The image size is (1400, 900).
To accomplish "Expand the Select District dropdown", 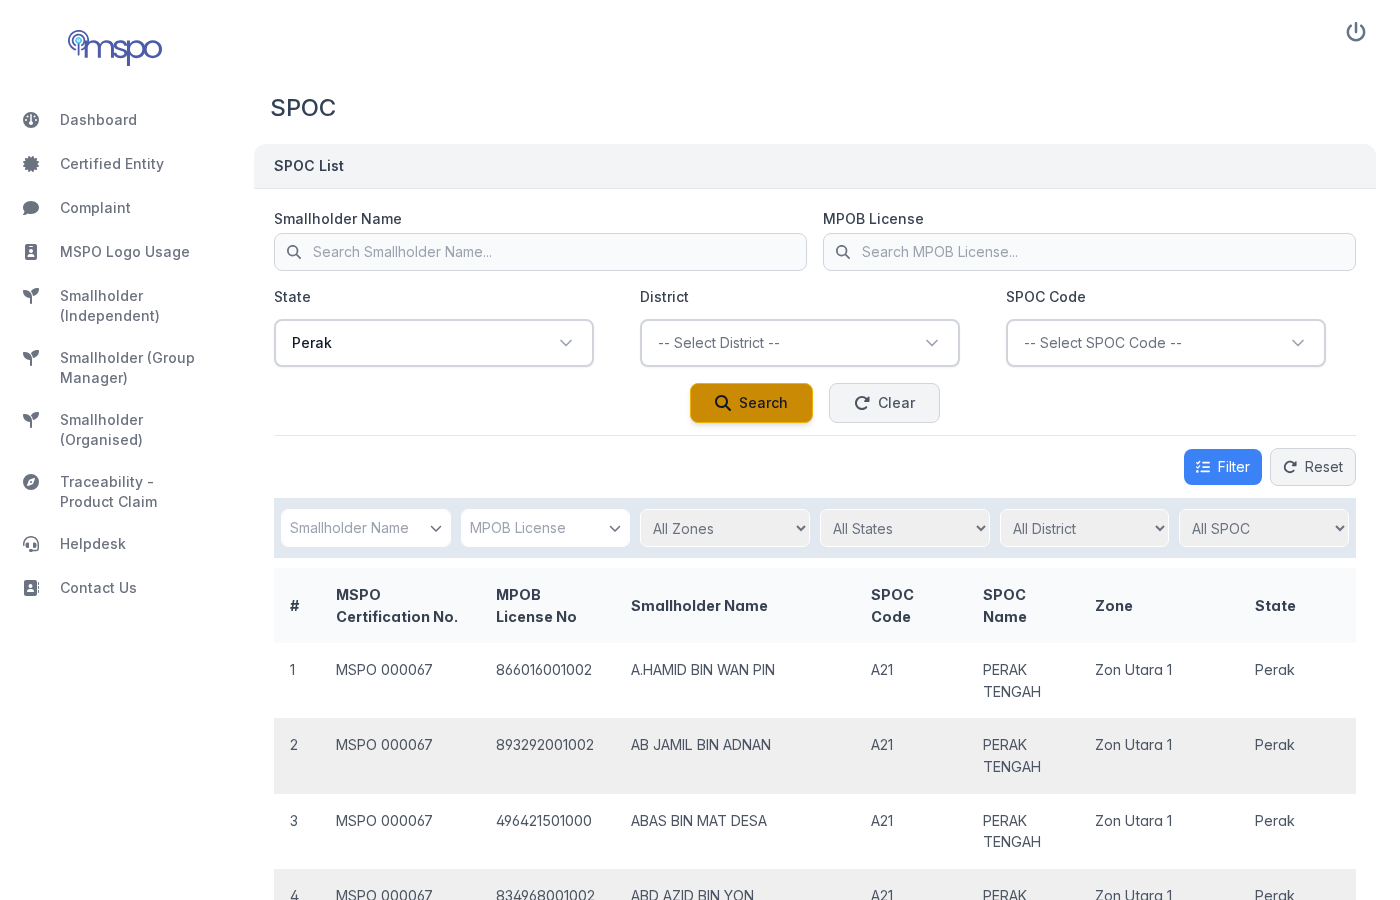I will click(x=800, y=343).
